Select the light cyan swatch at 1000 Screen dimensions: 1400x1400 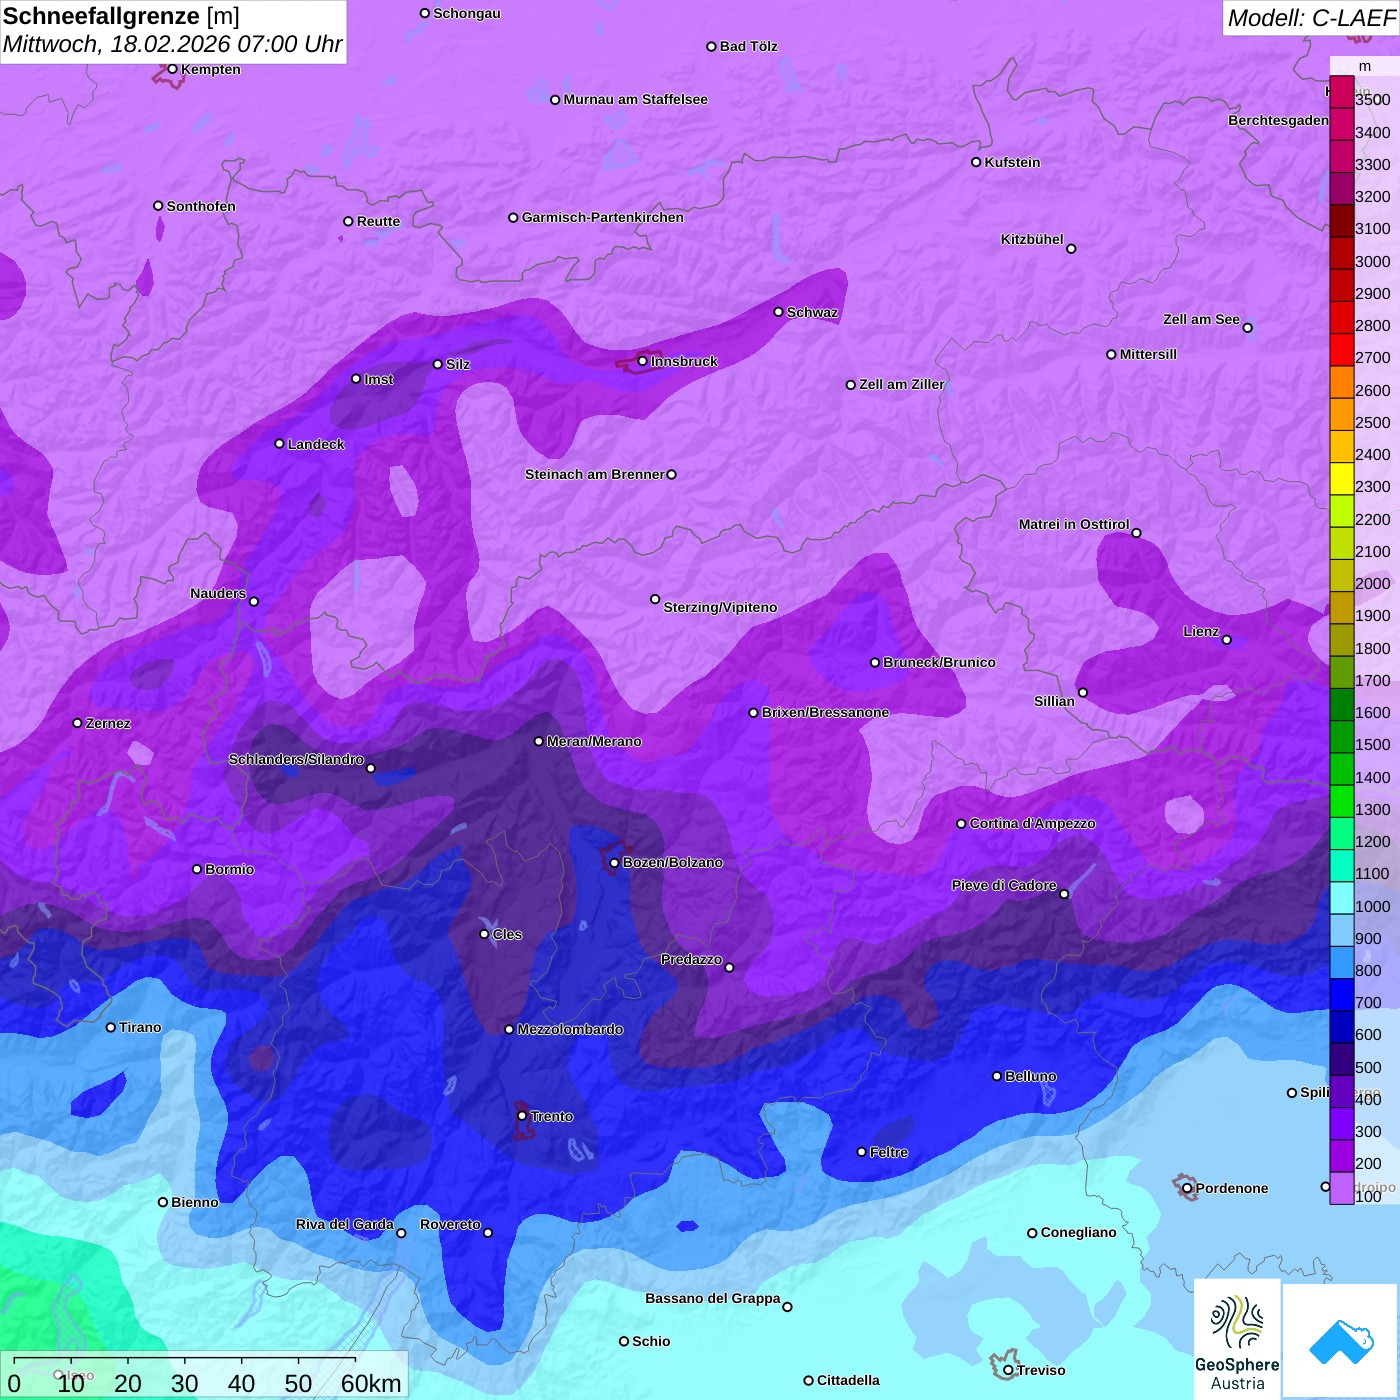tap(1342, 898)
